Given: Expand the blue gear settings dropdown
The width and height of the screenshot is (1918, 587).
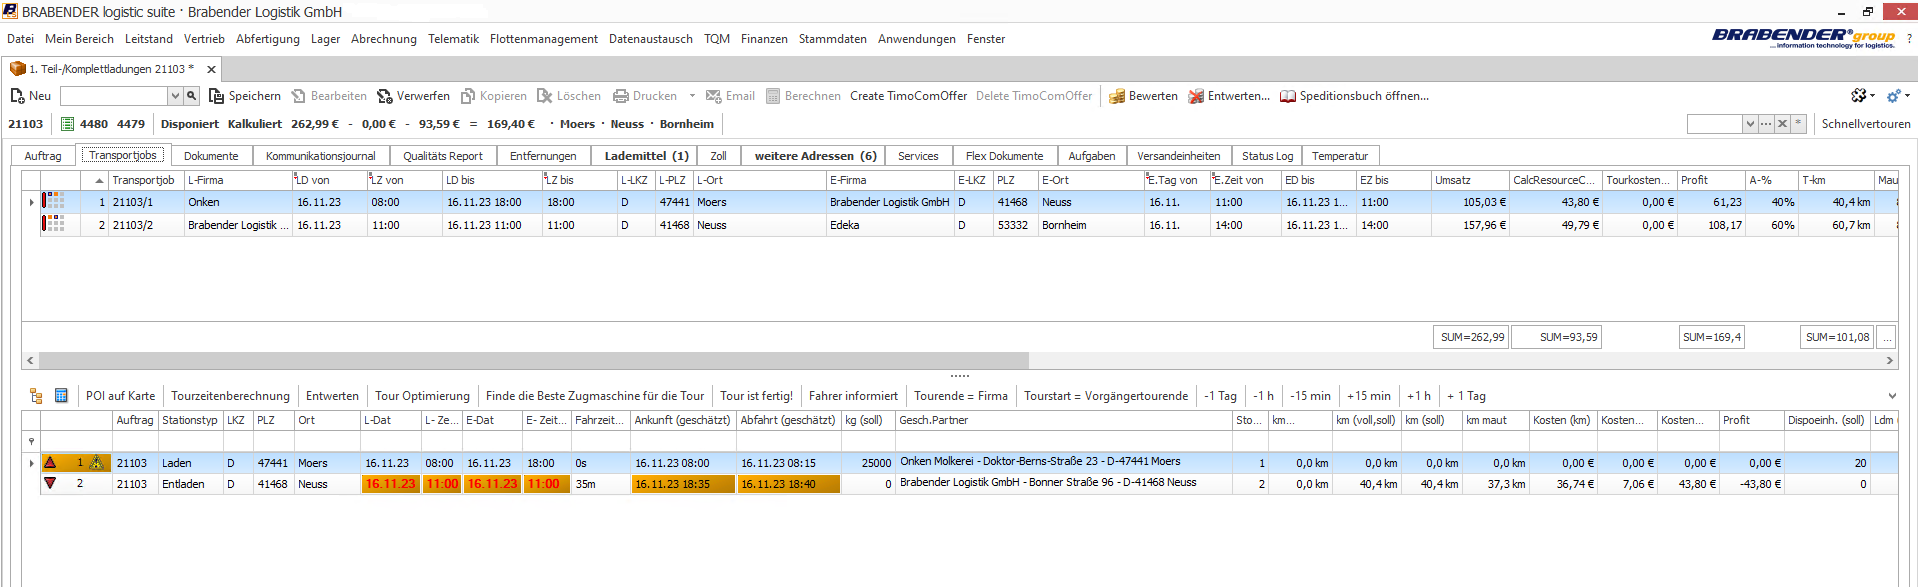Looking at the screenshot, I should [x=1907, y=96].
